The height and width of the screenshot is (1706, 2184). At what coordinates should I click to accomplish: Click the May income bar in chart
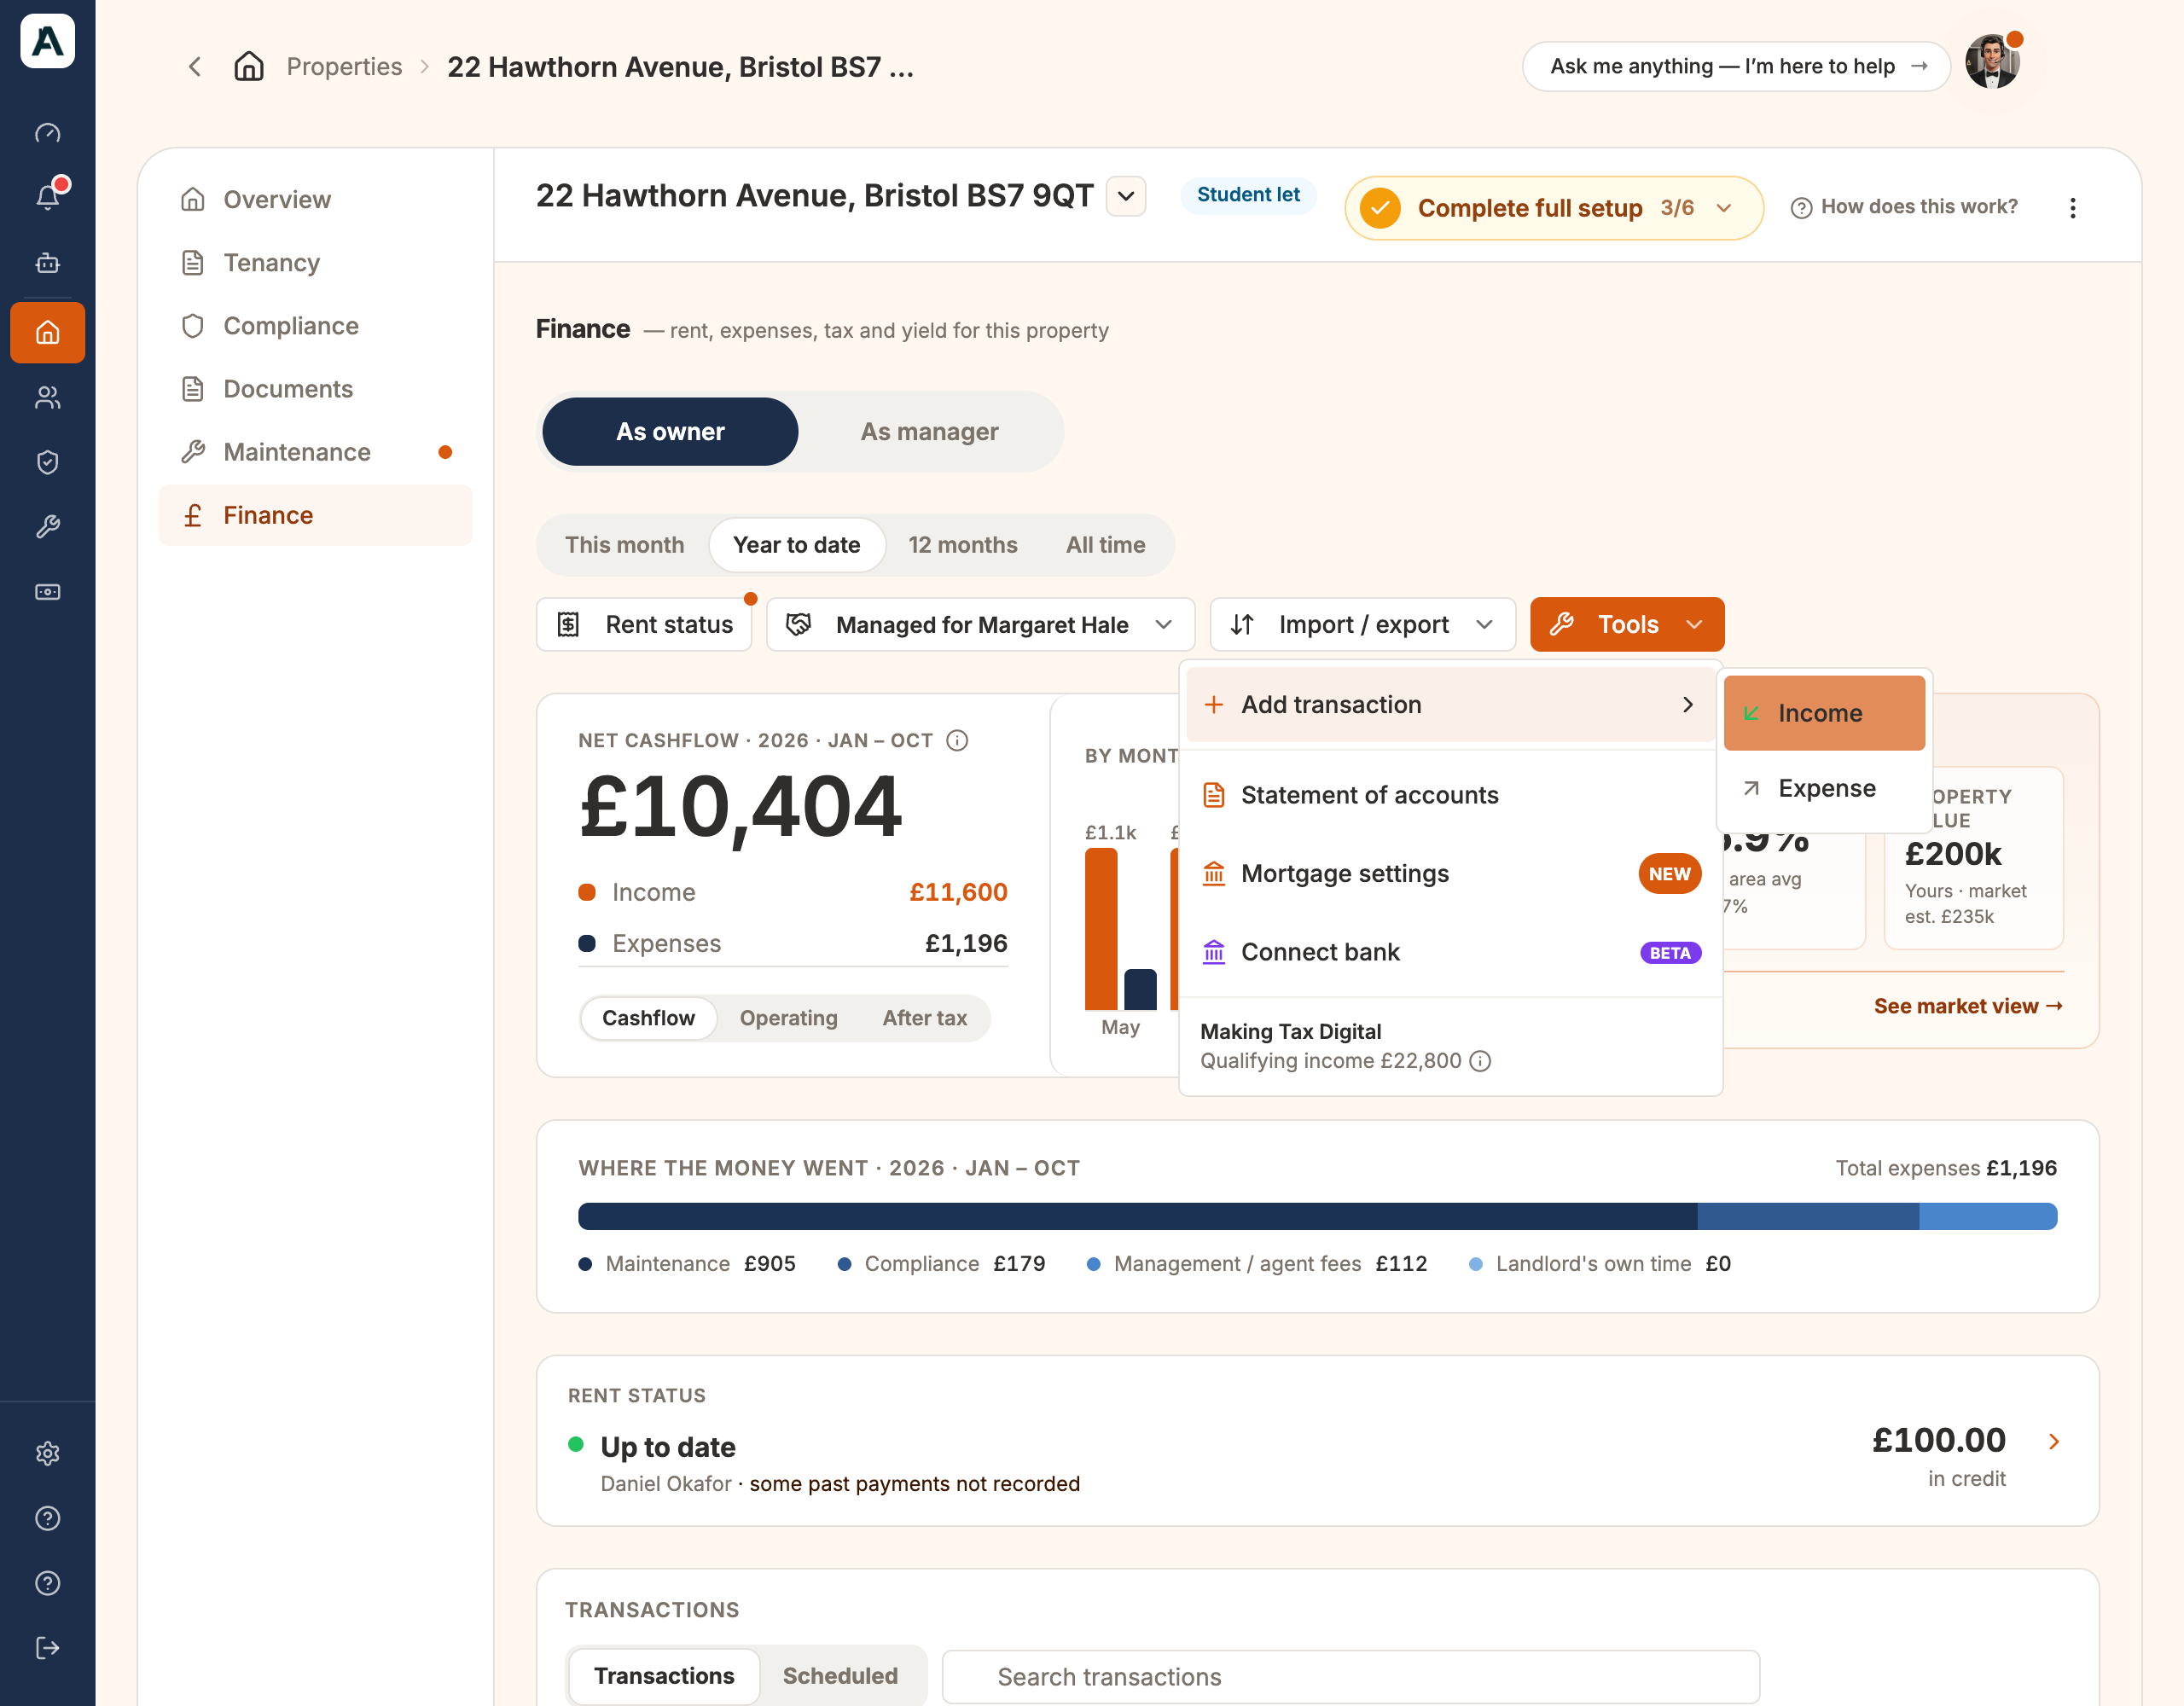point(1101,929)
